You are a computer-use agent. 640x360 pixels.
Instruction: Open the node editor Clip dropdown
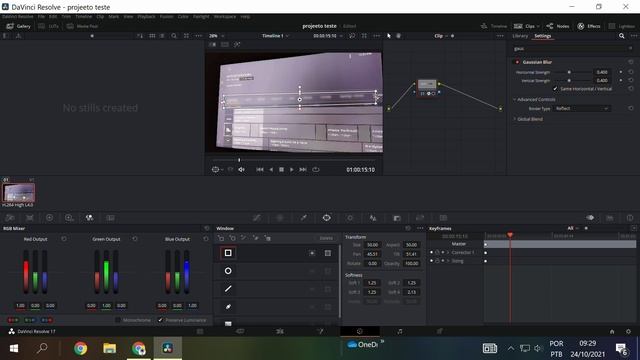pos(441,36)
